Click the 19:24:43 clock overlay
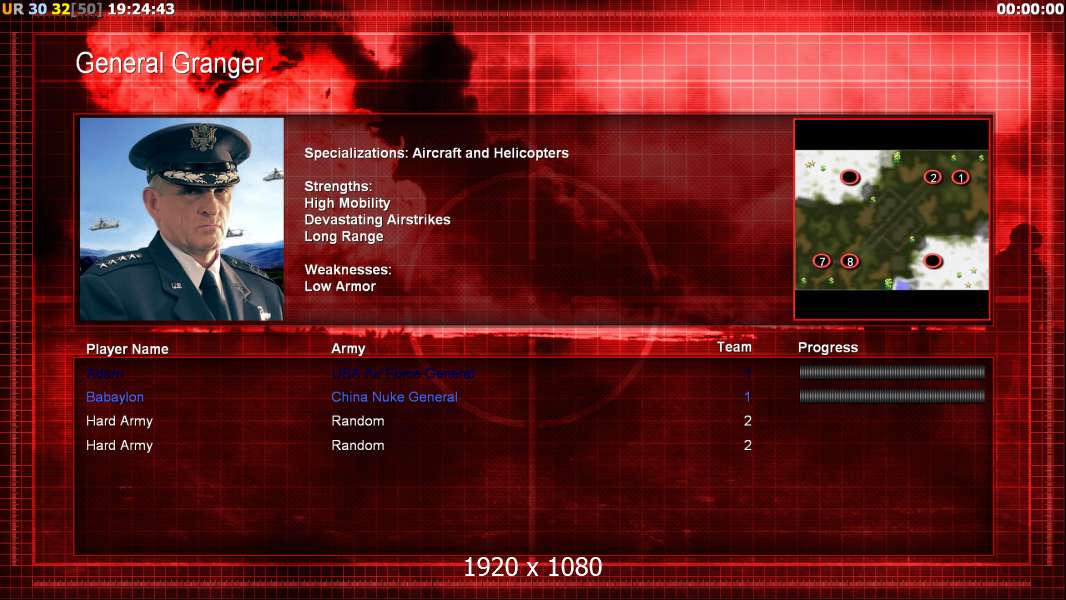The image size is (1066, 600). pyautogui.click(x=141, y=9)
